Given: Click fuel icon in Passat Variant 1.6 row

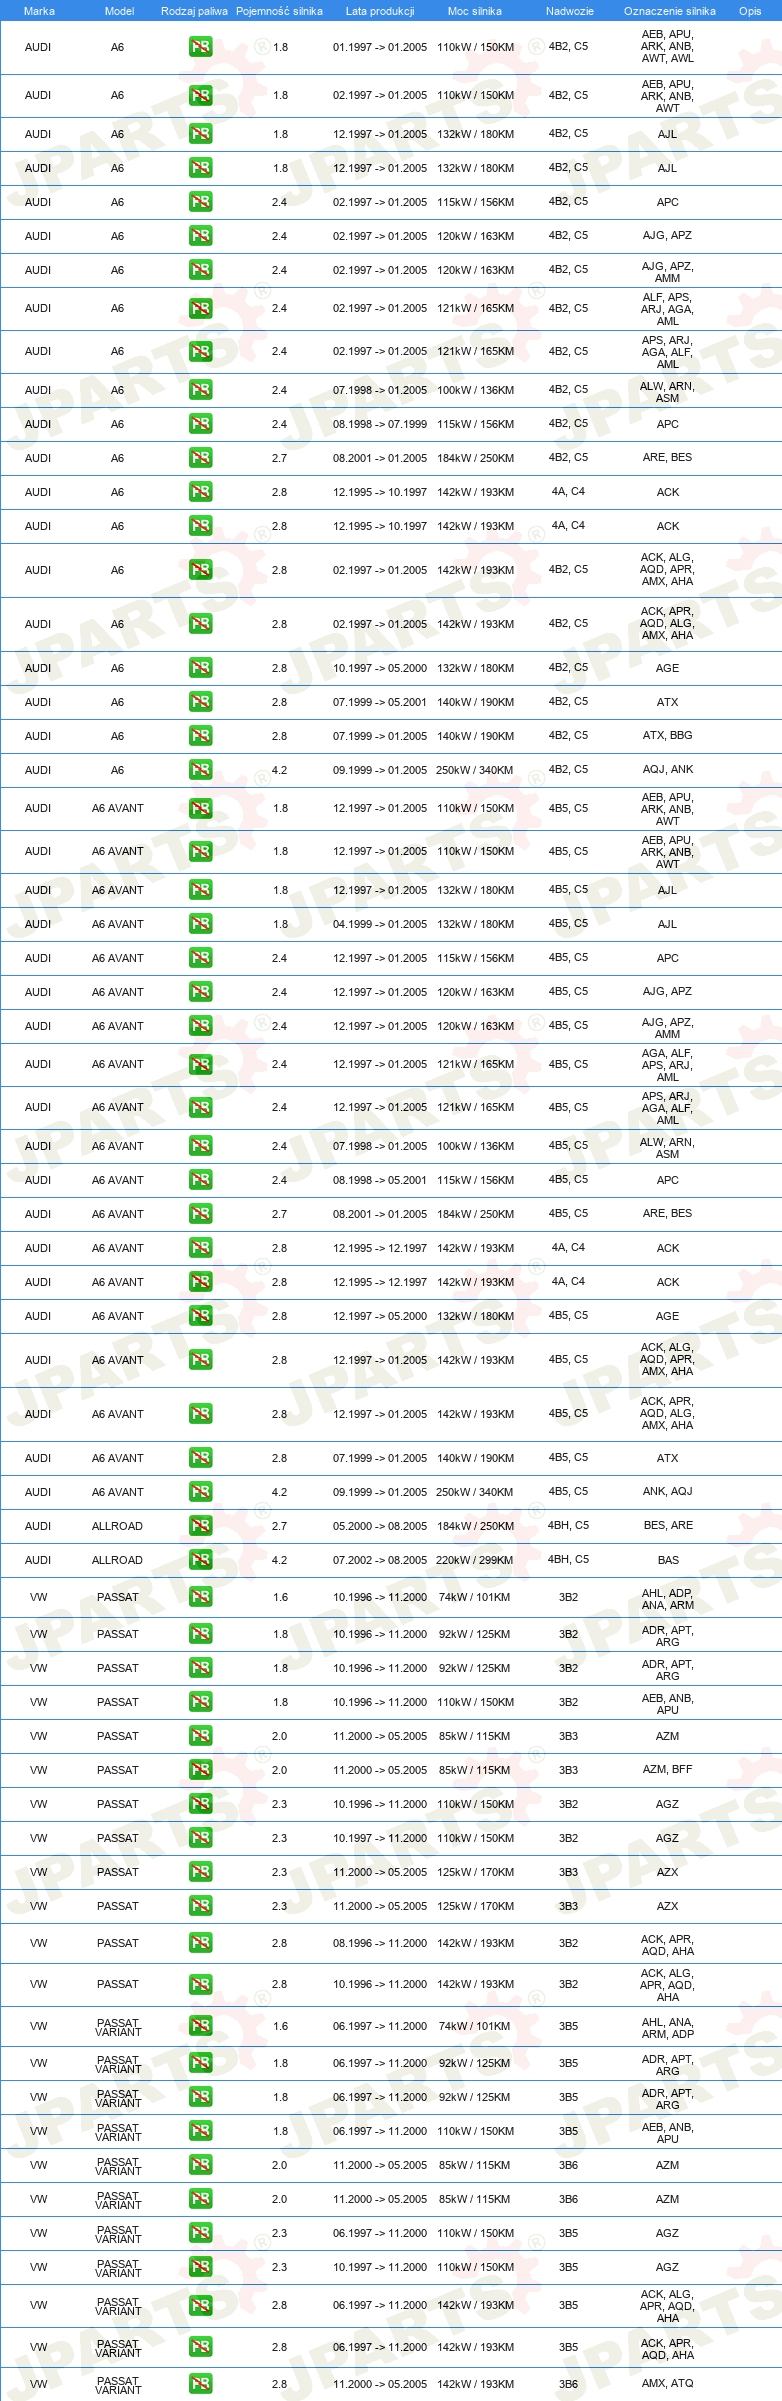Looking at the screenshot, I should (200, 2026).
